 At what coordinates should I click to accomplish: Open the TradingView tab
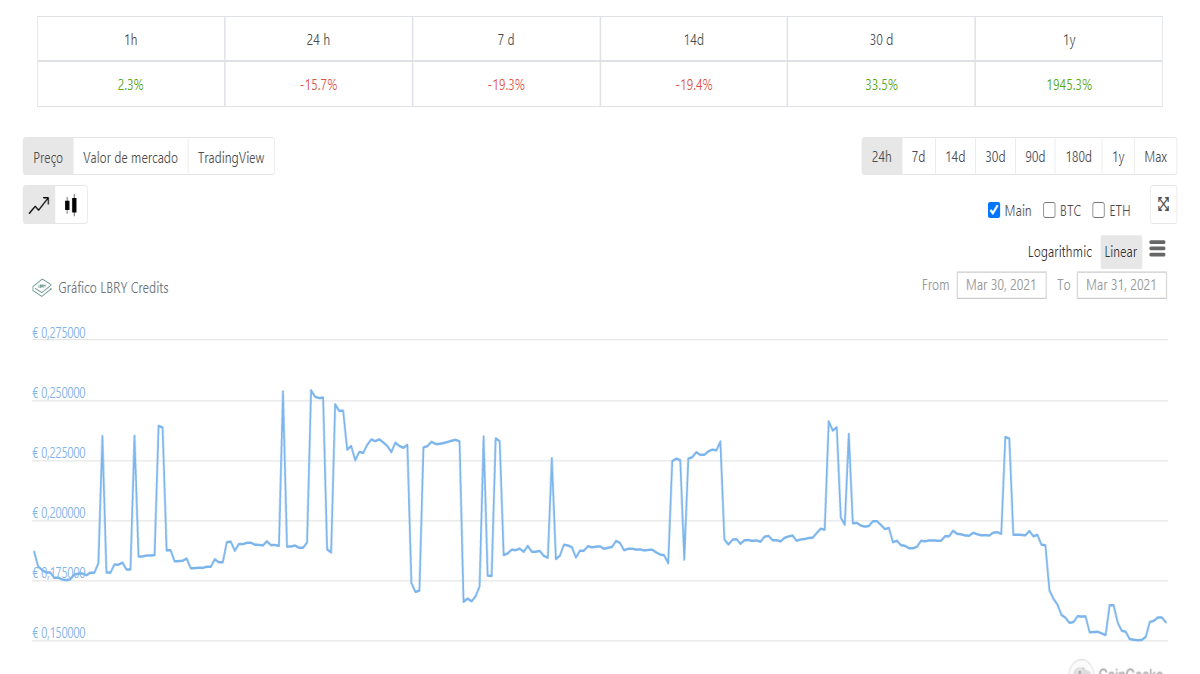(231, 157)
